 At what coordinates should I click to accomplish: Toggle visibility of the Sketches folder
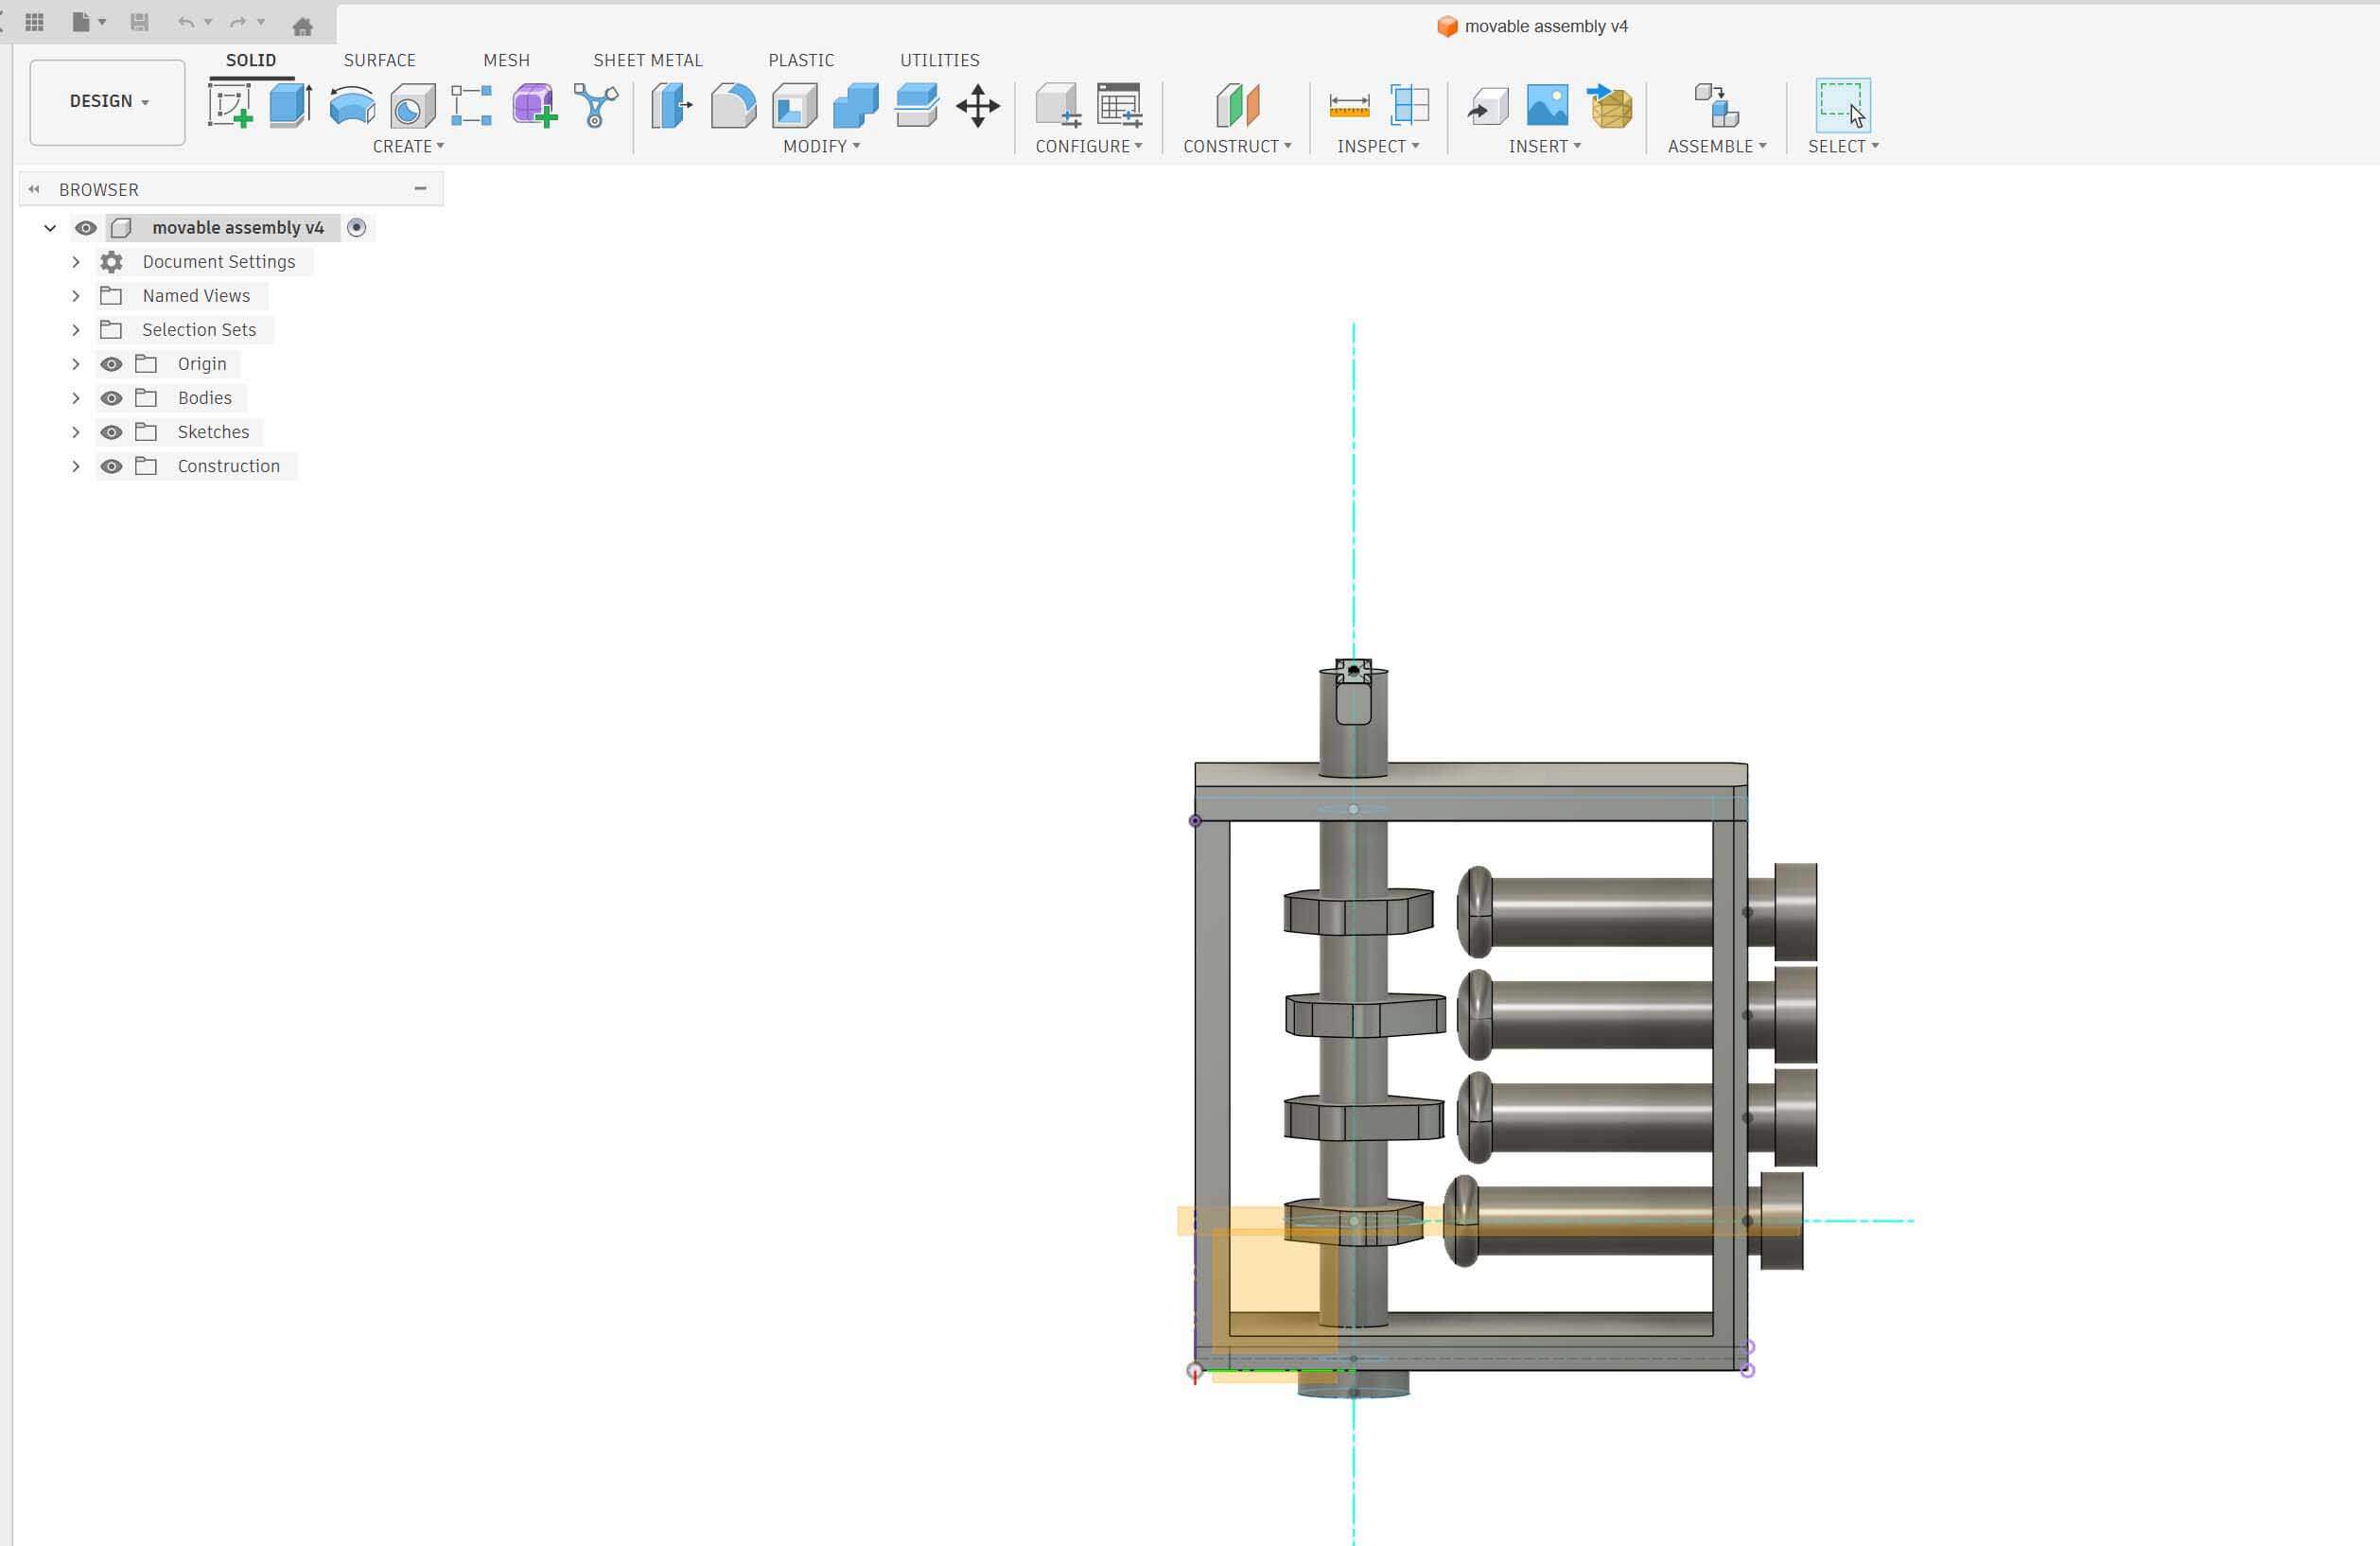[x=111, y=431]
